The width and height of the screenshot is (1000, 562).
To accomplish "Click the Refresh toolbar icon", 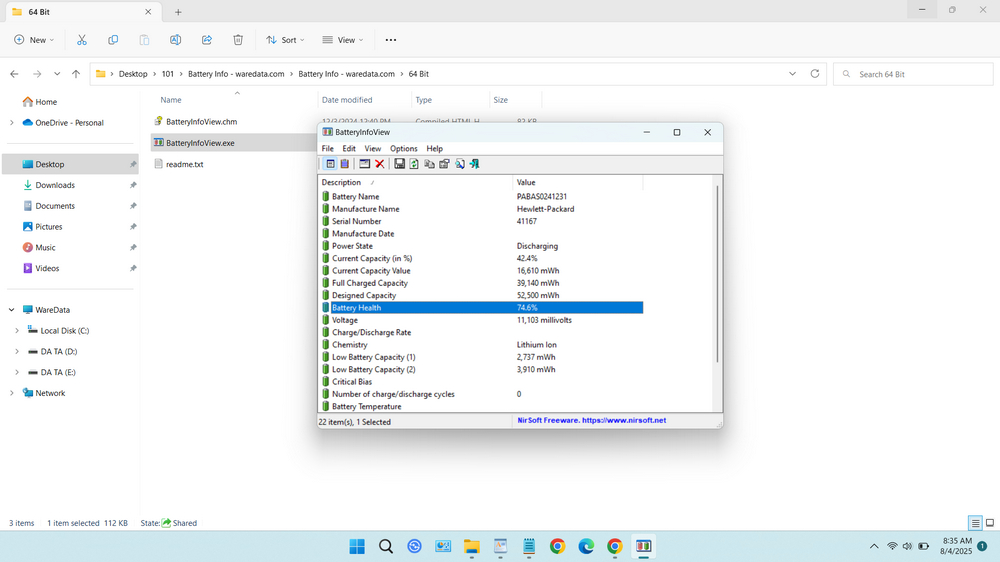I will click(x=414, y=164).
